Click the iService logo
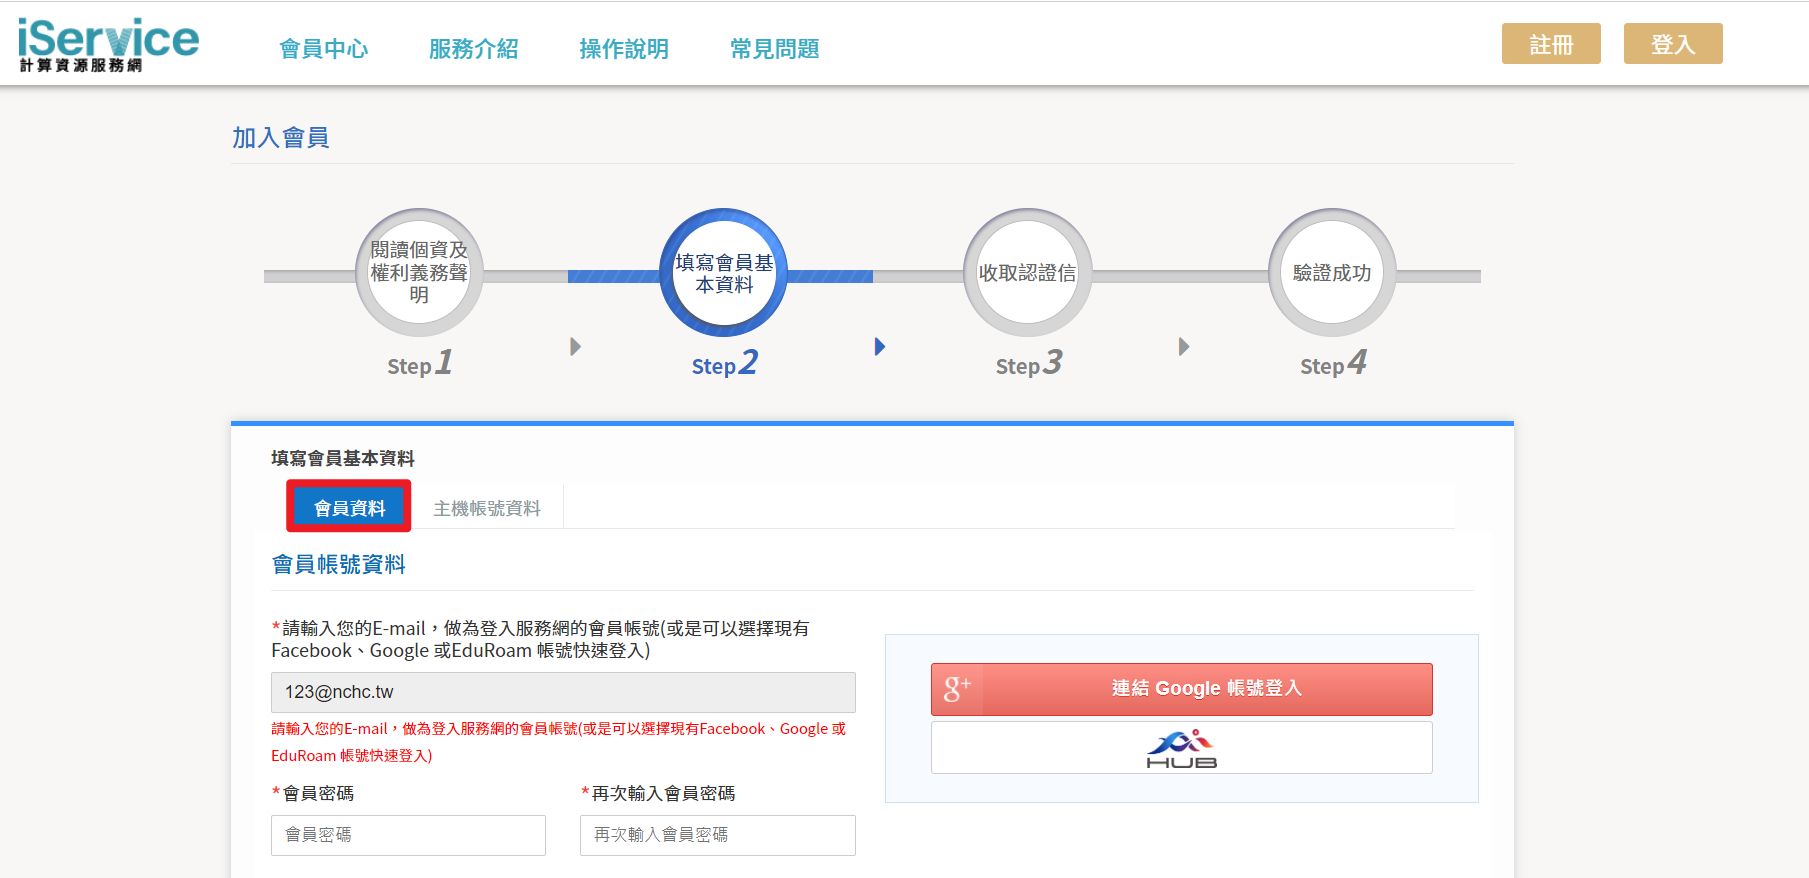 tap(108, 45)
